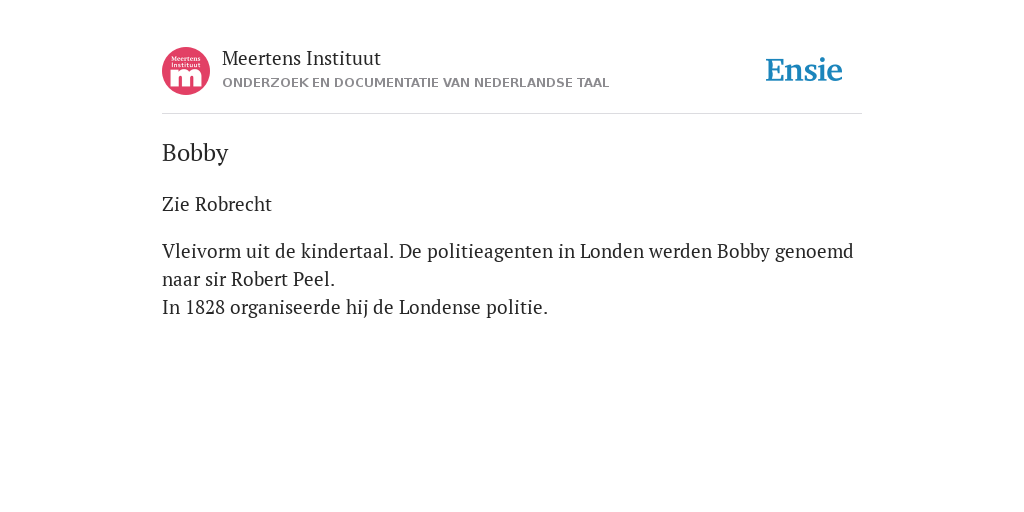Screen dimensions: 1024x512
Task: Click the horizontal divider below the header
Action: pos(512,114)
